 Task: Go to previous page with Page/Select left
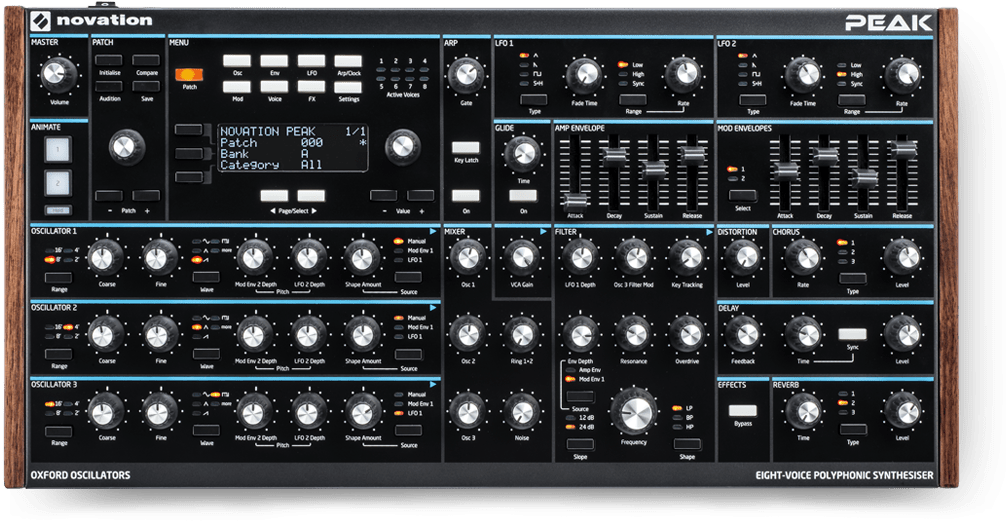274,196
